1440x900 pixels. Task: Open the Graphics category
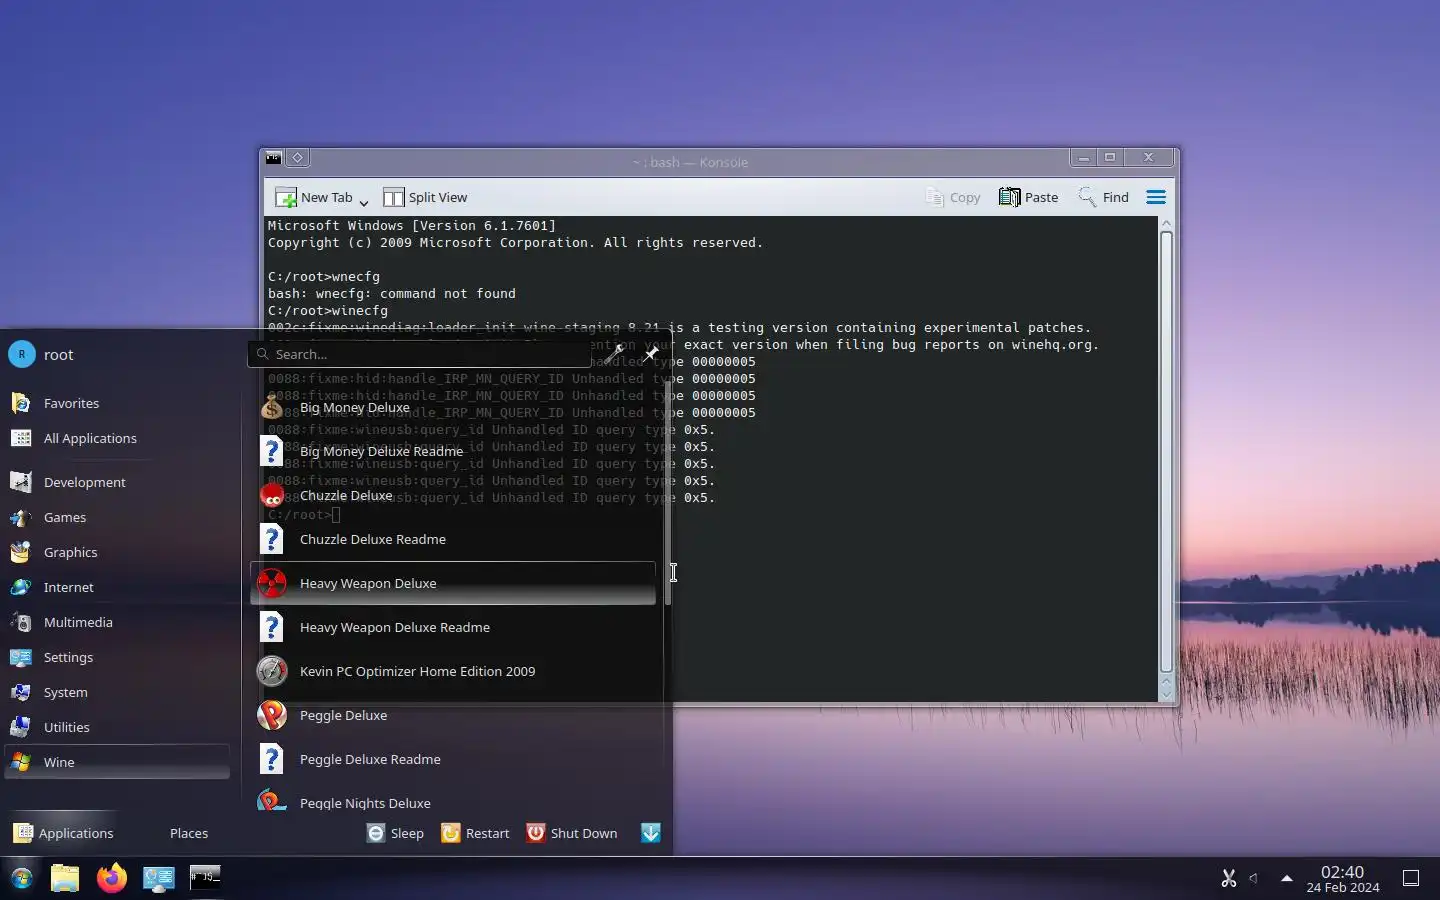point(117,552)
